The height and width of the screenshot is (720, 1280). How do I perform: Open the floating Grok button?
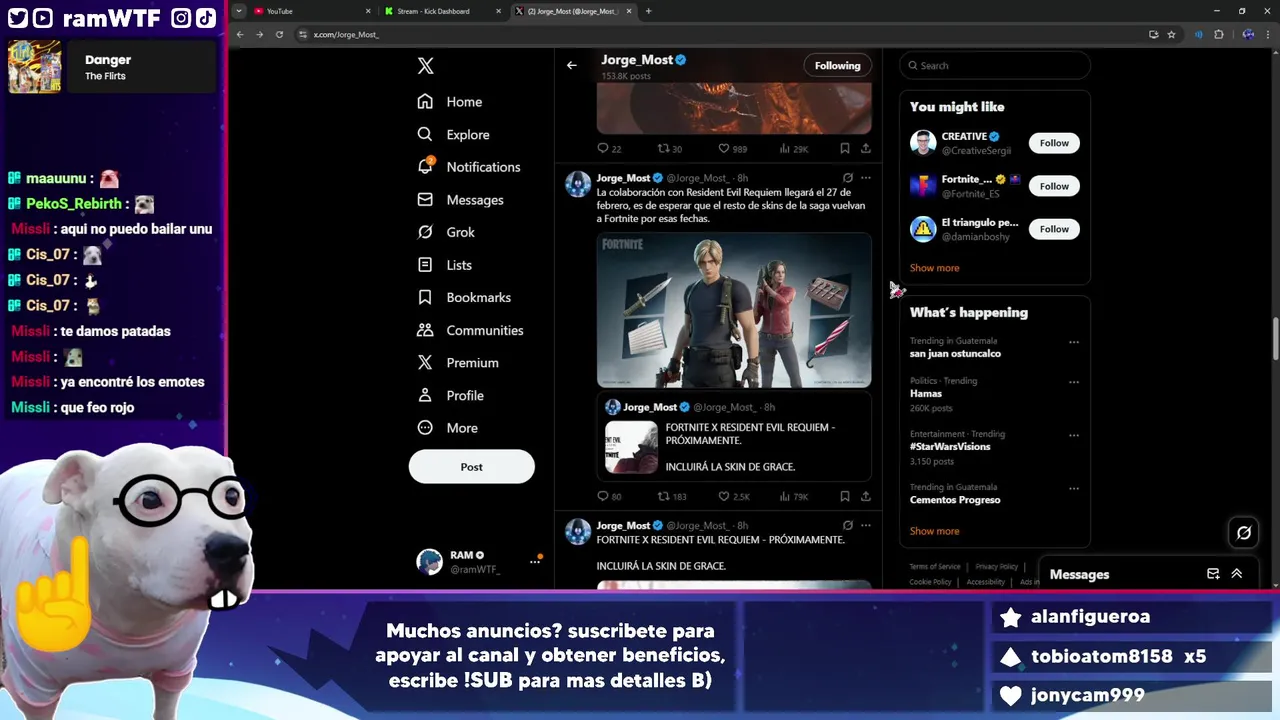coord(1244,533)
